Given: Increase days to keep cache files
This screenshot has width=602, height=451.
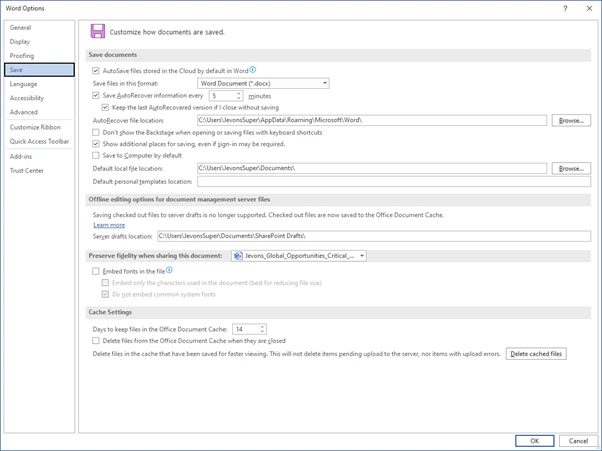Looking at the screenshot, I should point(262,327).
